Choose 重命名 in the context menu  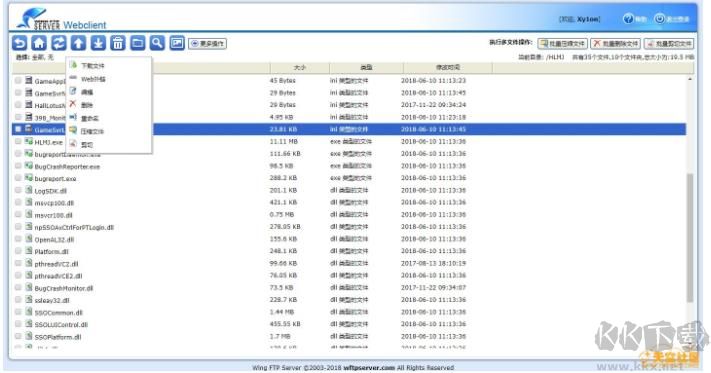click(x=89, y=118)
